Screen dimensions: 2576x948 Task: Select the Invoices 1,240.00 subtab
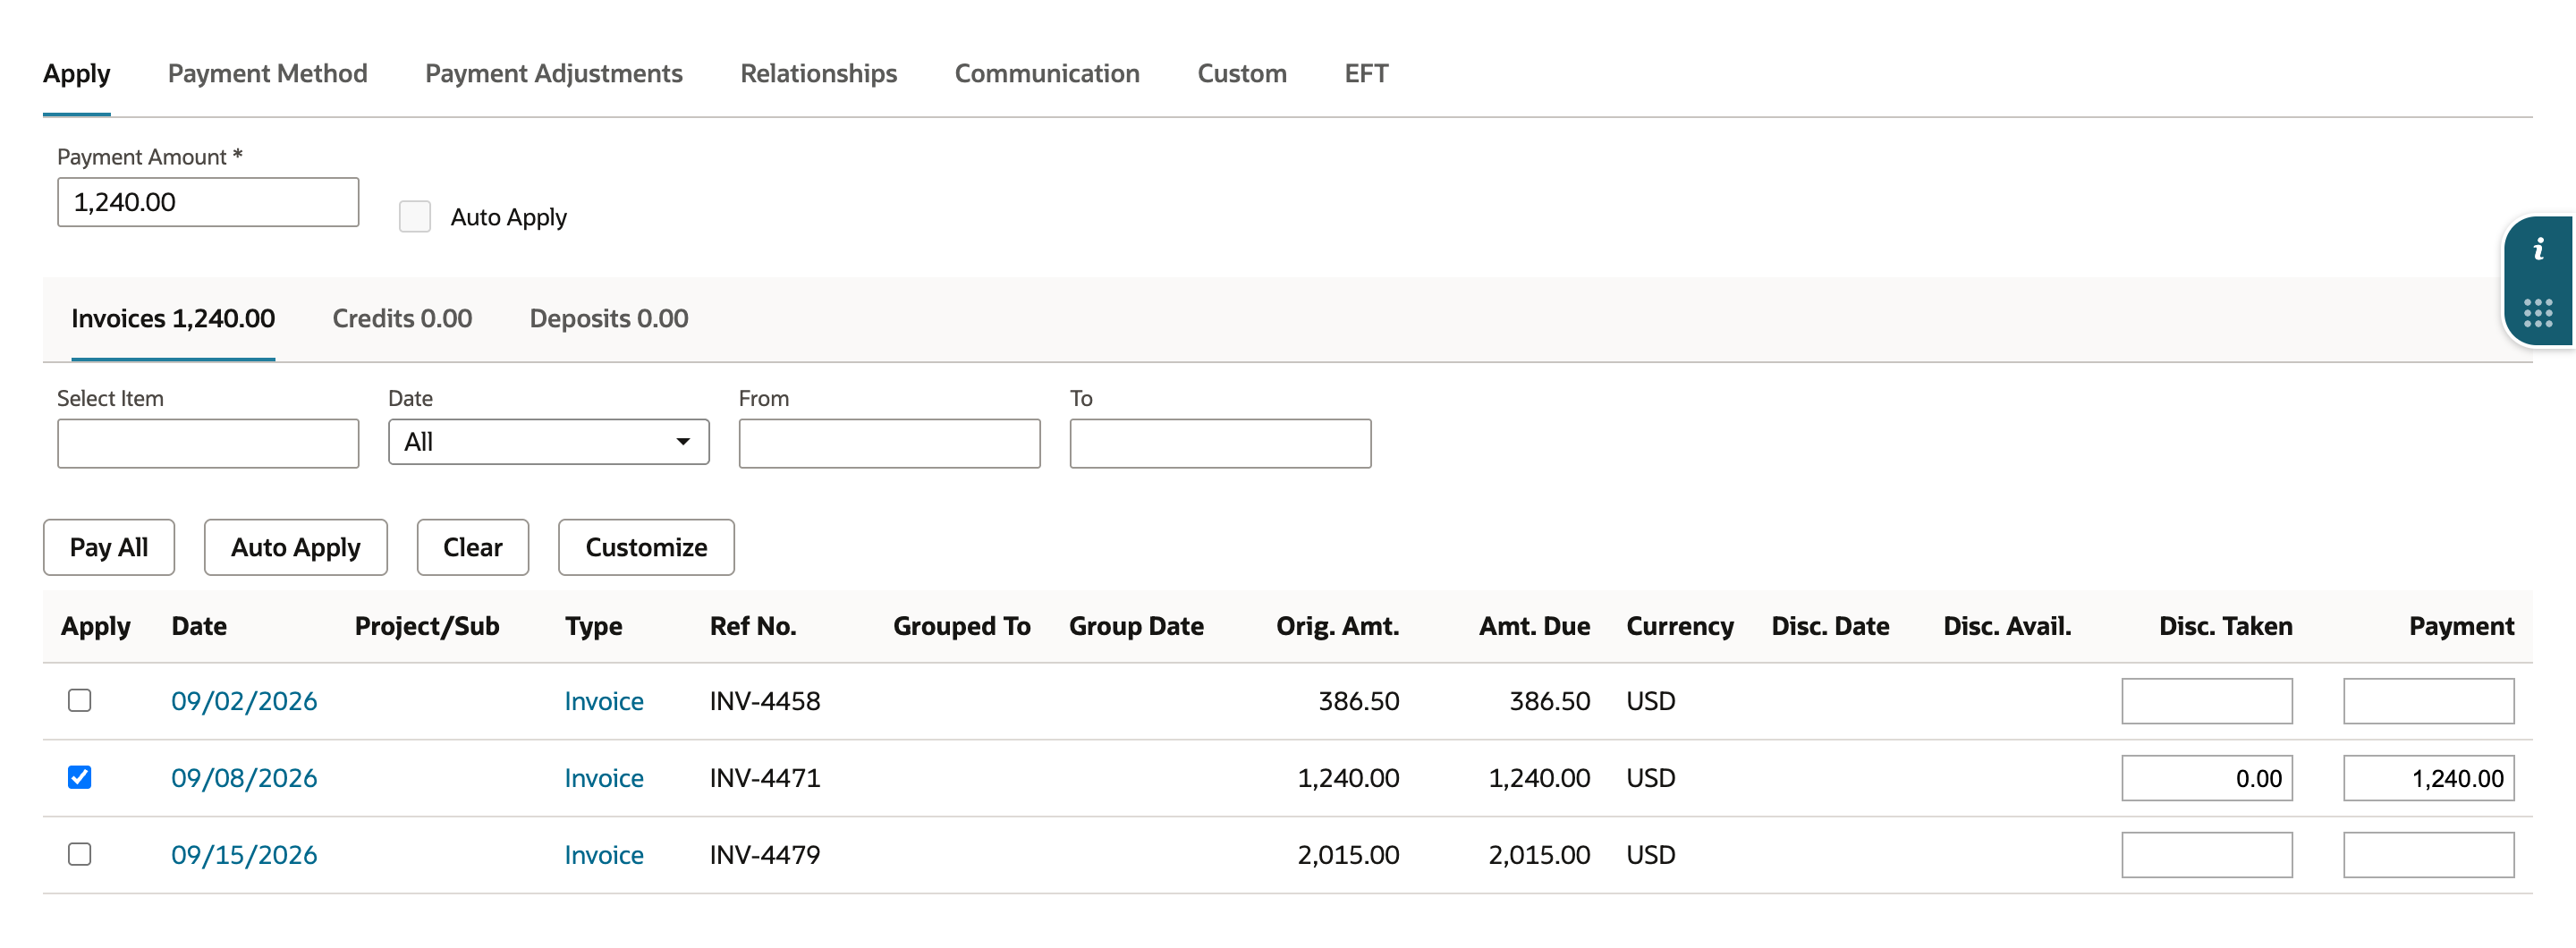[173, 319]
